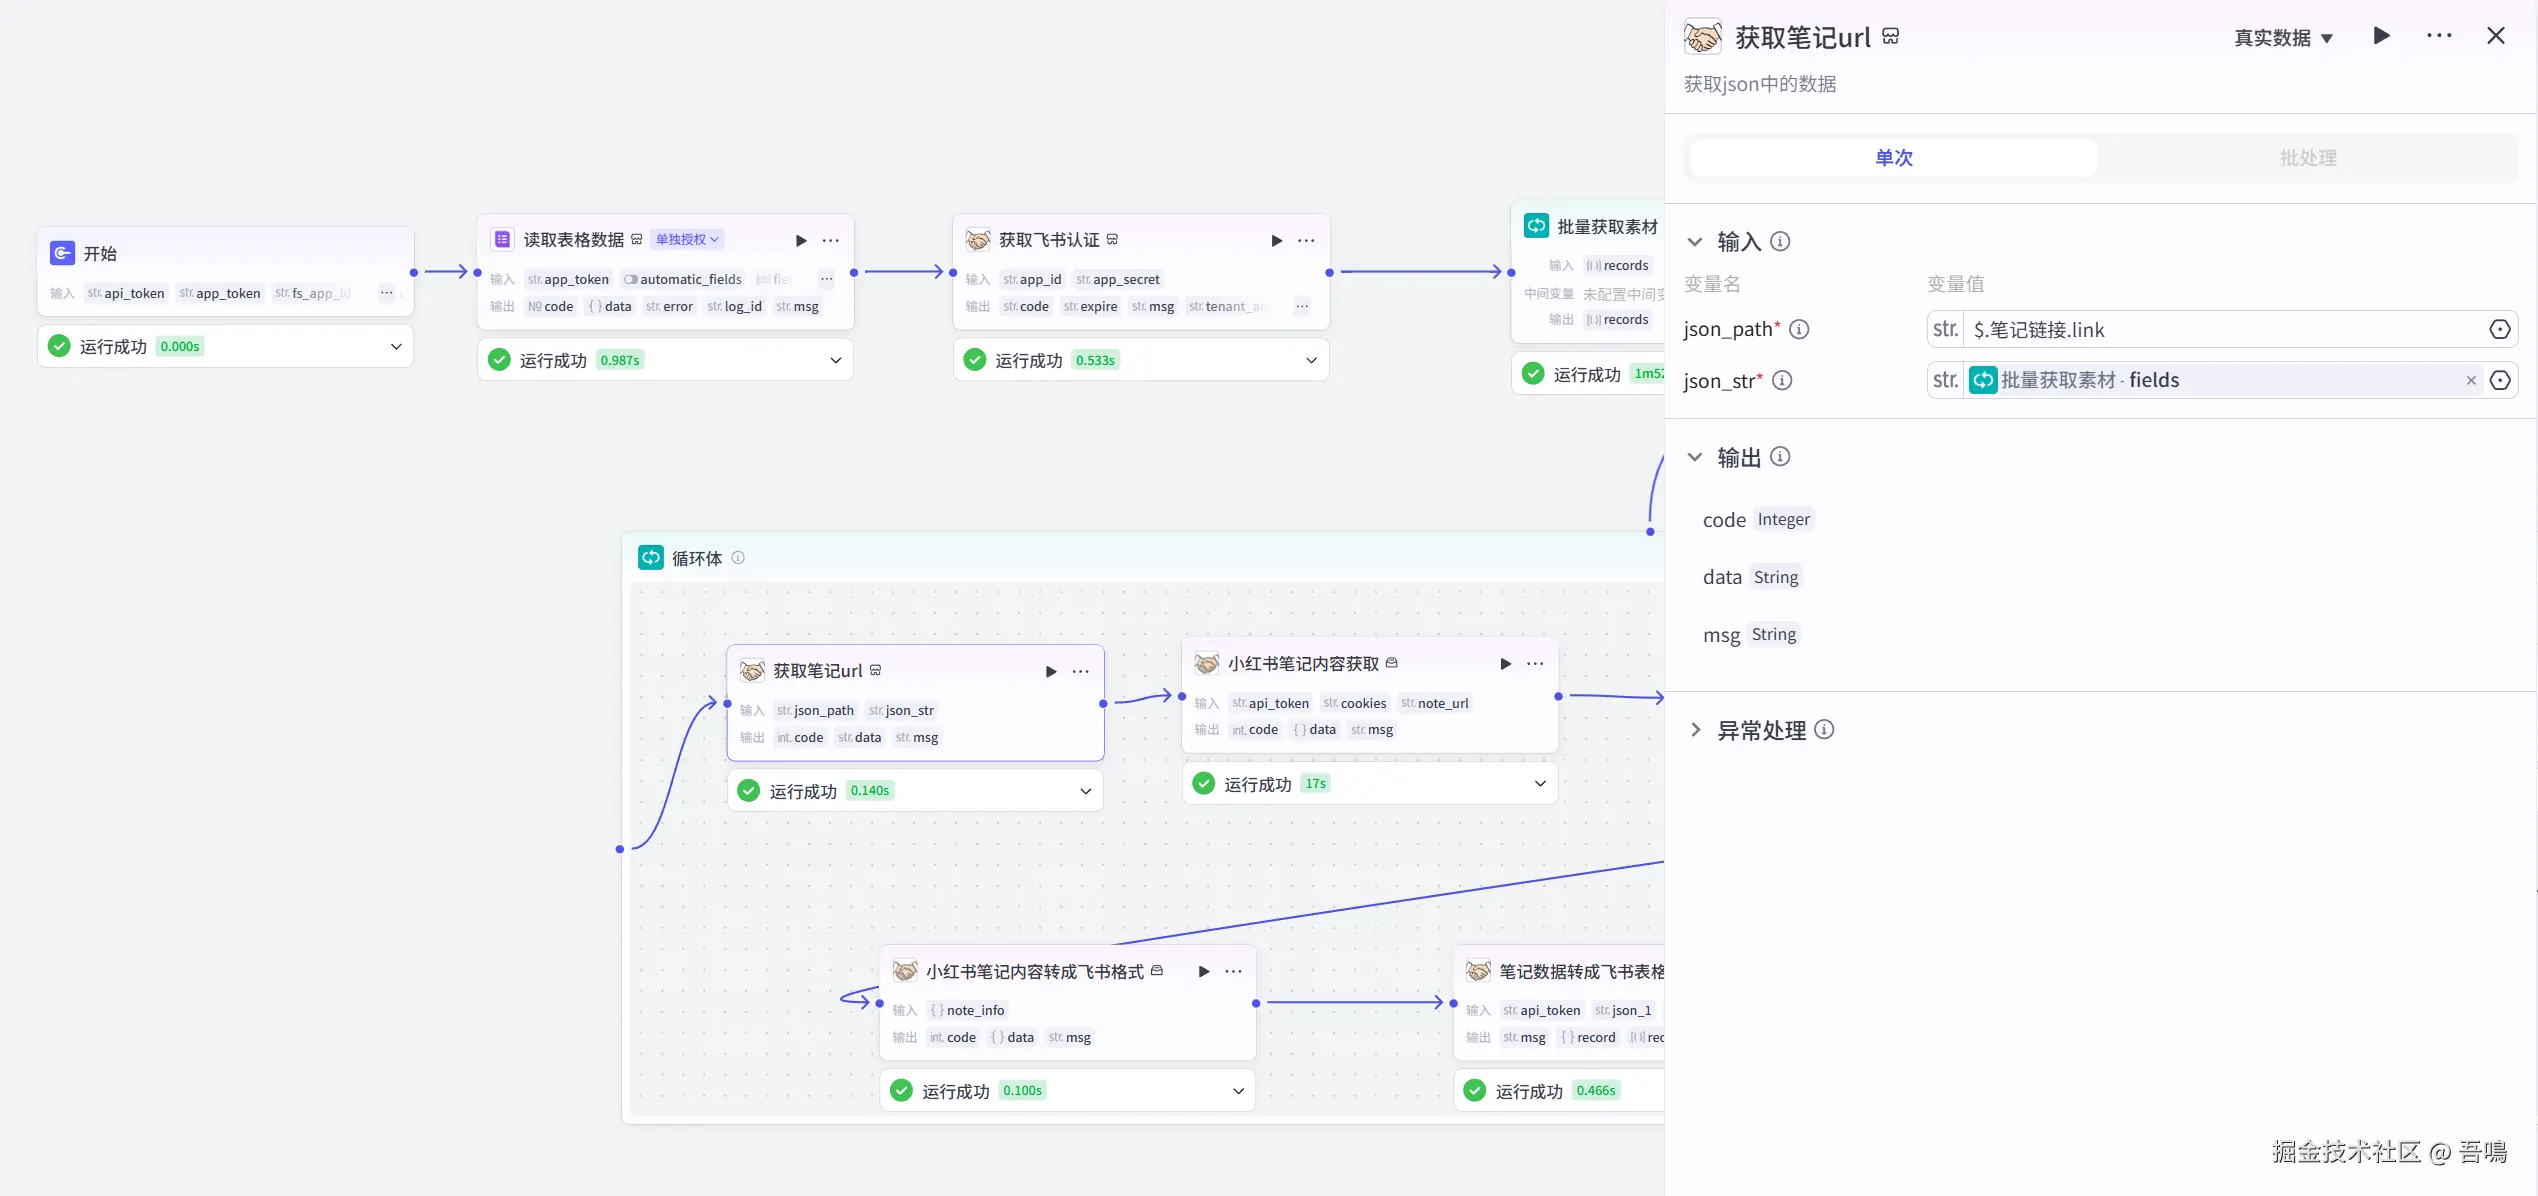The image size is (2538, 1196).
Task: Run the 读取表格数据 node
Action: click(x=801, y=240)
